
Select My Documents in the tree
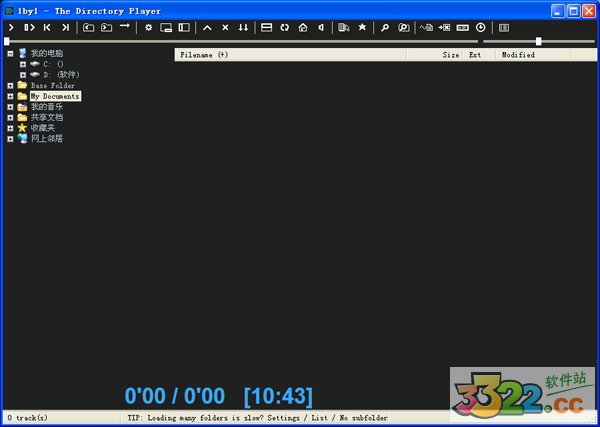[55, 96]
